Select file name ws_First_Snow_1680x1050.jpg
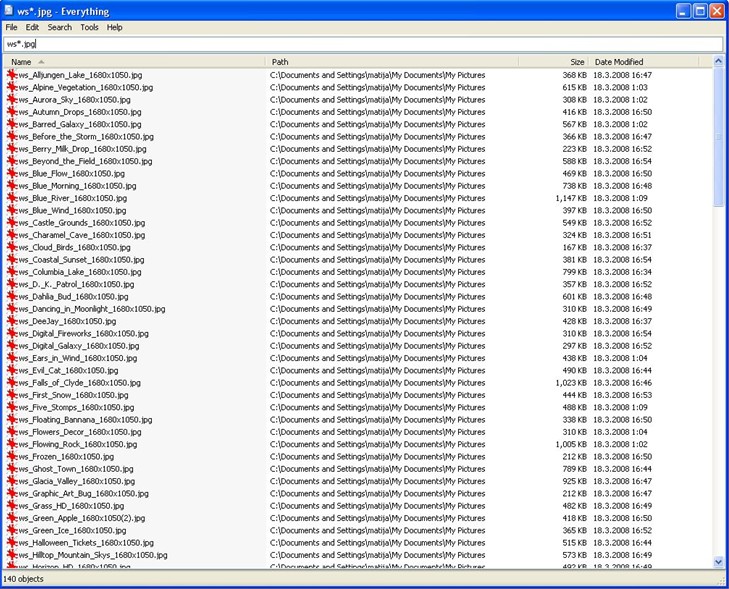 pyautogui.click(x=73, y=395)
